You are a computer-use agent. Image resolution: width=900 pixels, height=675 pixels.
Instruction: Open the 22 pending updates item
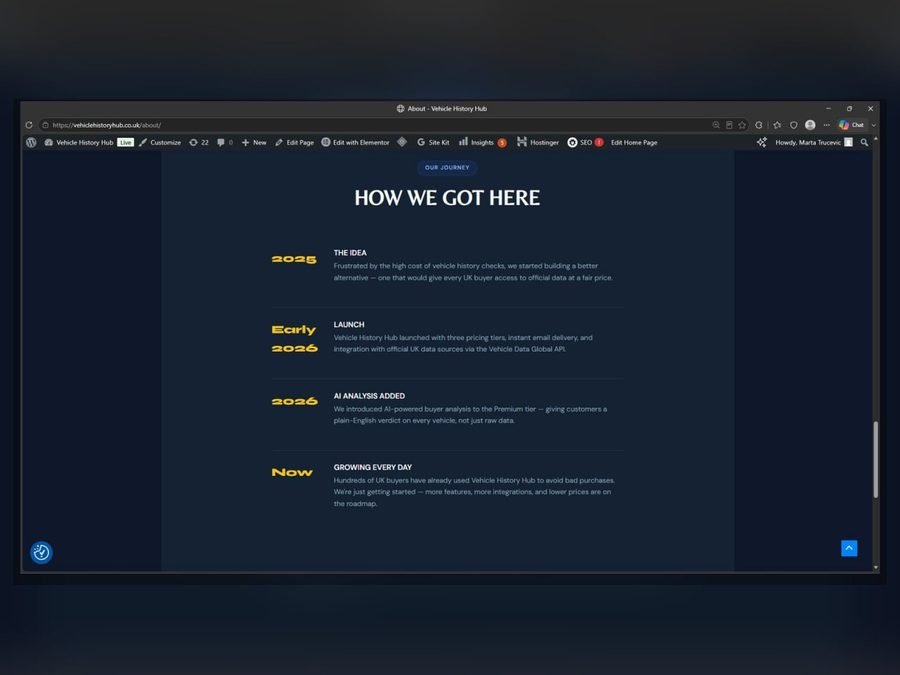click(199, 142)
